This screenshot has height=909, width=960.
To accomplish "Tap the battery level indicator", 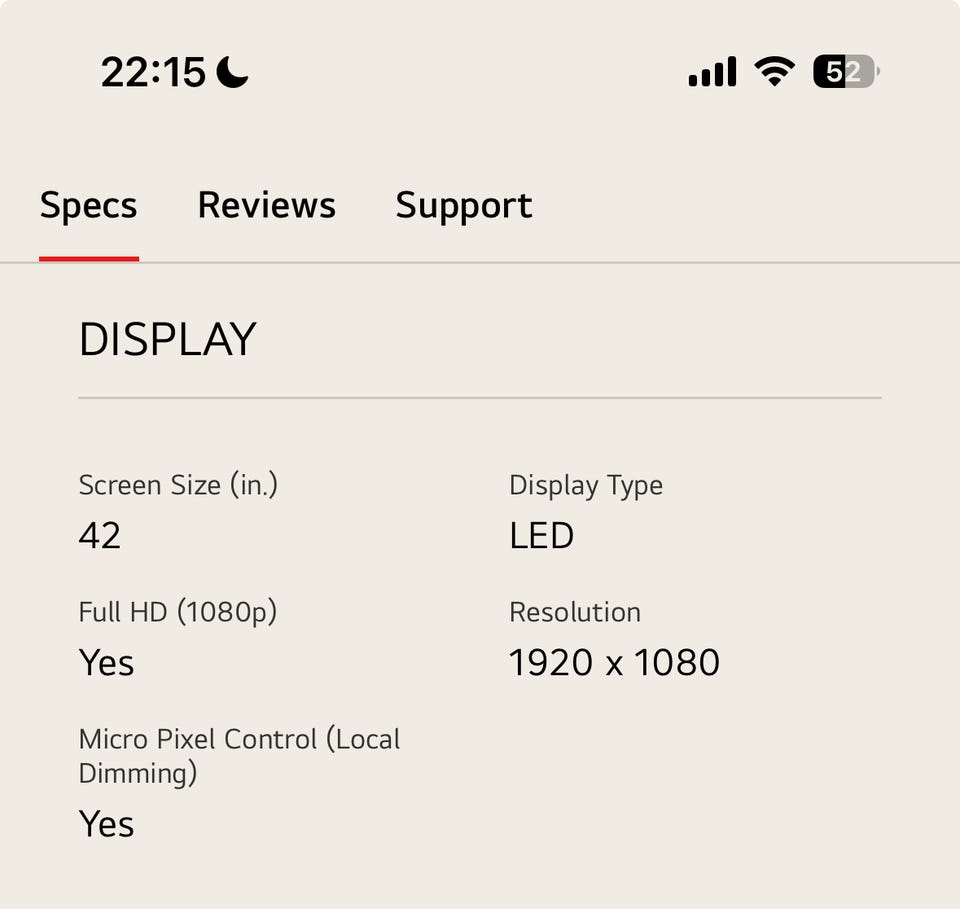I will pos(846,72).
